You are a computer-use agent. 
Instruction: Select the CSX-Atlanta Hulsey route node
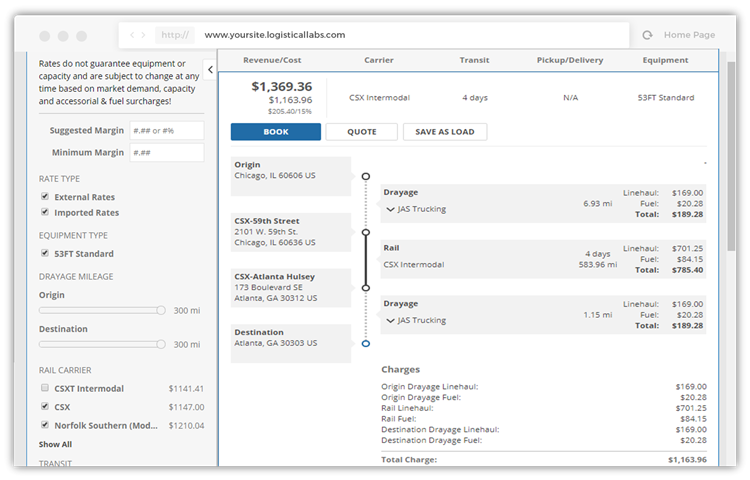(366, 288)
